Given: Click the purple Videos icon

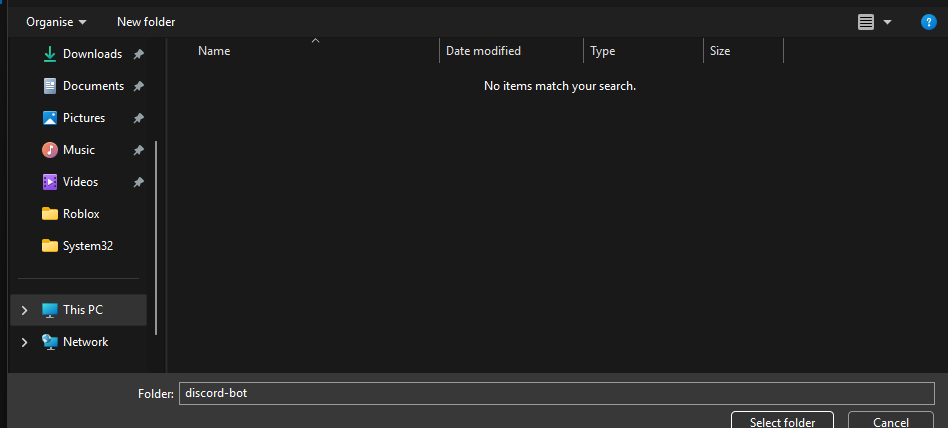Looking at the screenshot, I should point(50,182).
